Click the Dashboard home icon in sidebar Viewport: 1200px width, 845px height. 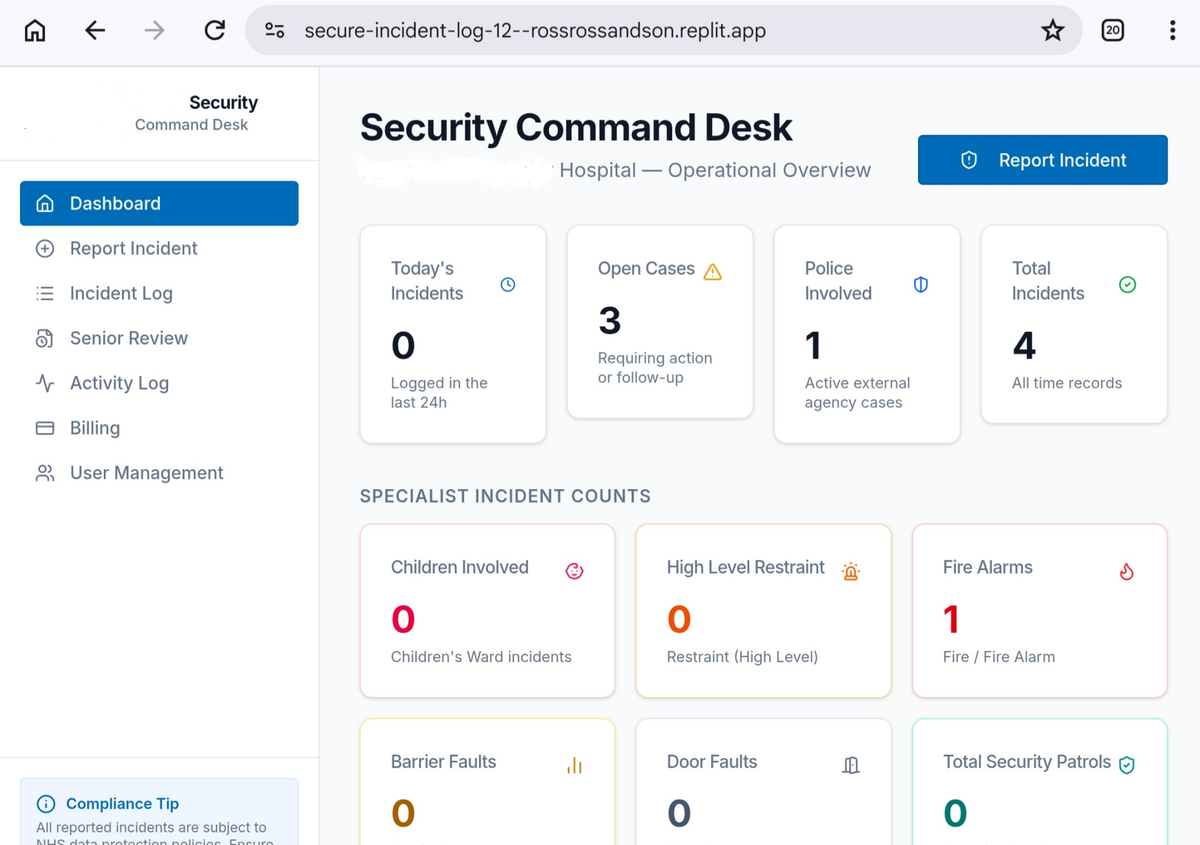coord(45,203)
